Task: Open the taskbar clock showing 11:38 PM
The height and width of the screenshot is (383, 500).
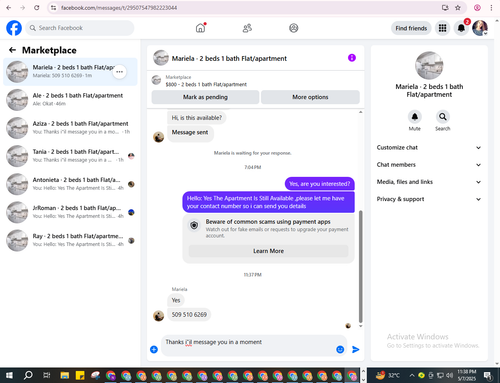Action: coord(466,376)
